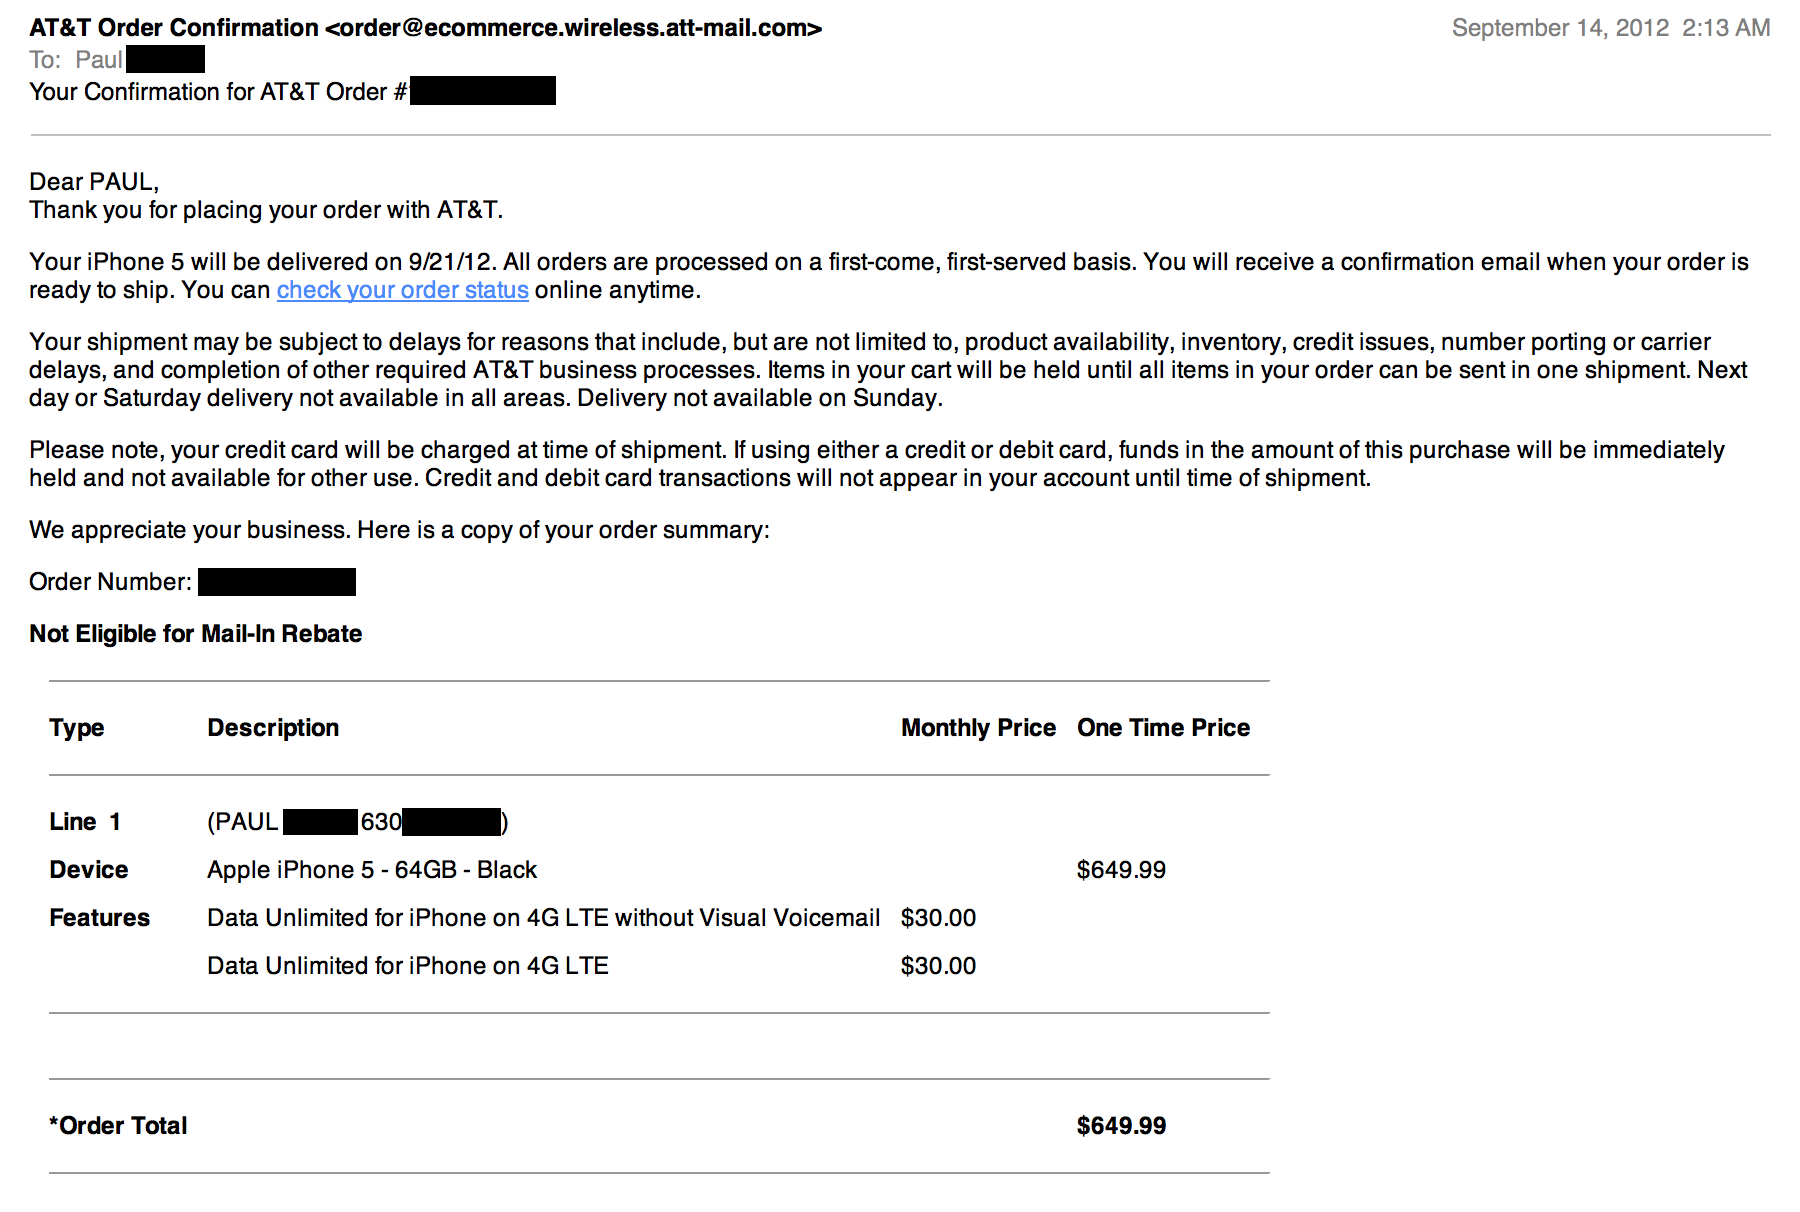Select the AT&T Order Confirmation sender name
This screenshot has height=1212, width=1800.
(x=174, y=28)
